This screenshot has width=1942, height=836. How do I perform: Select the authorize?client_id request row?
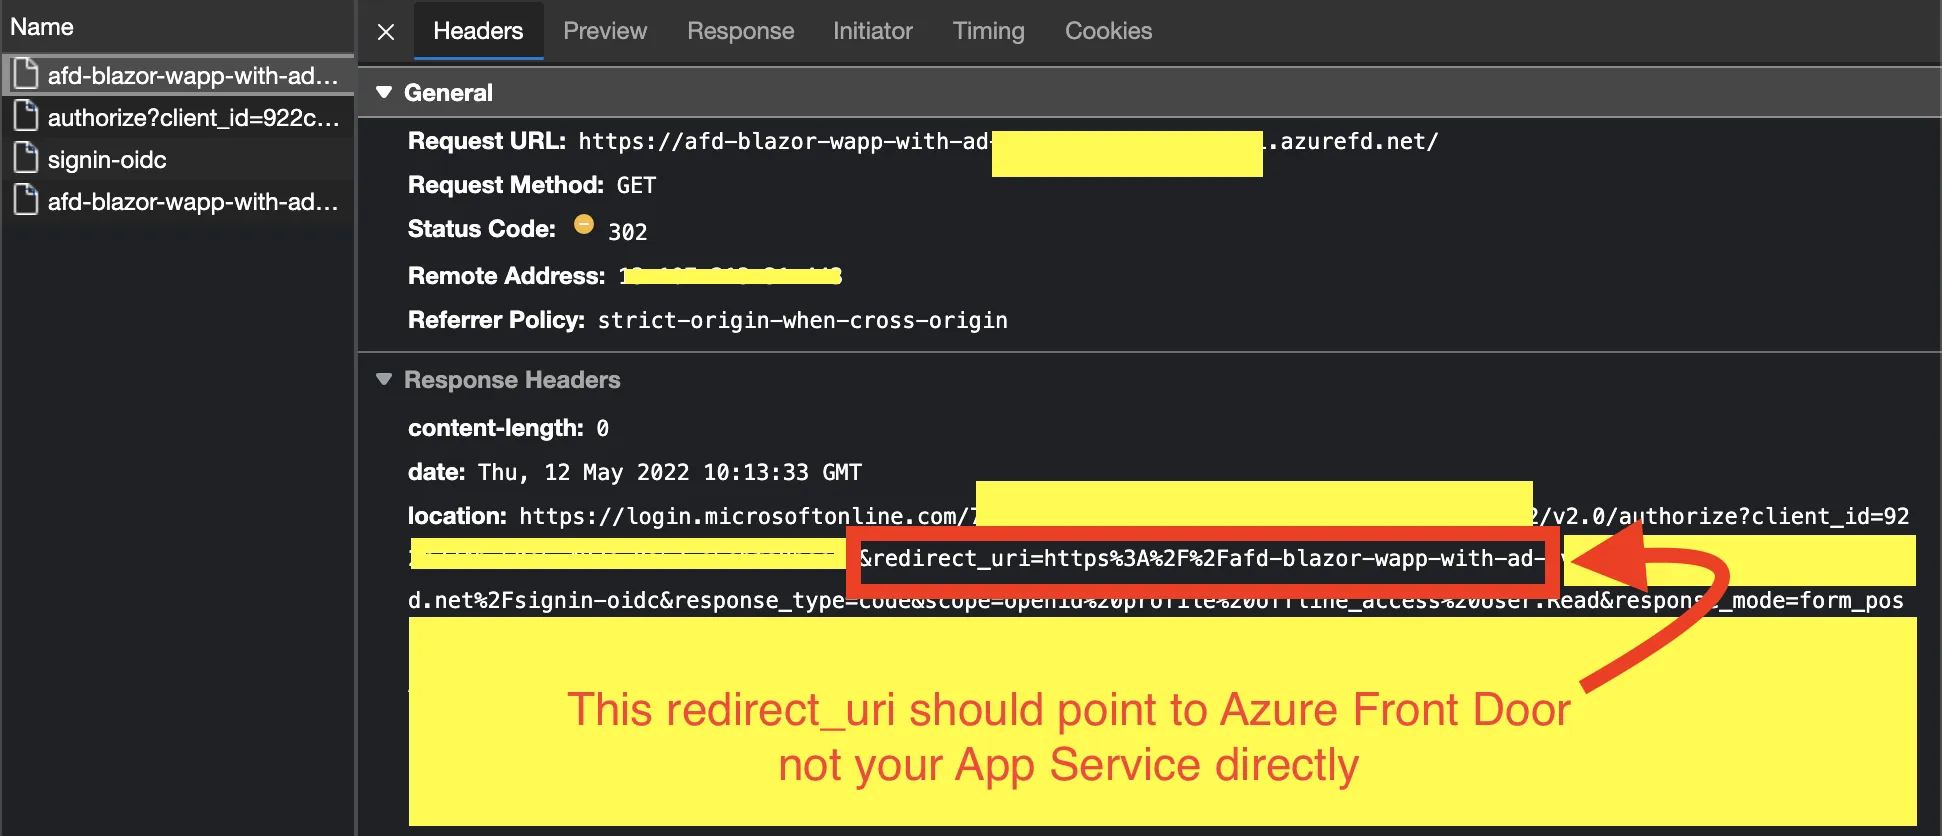178,117
